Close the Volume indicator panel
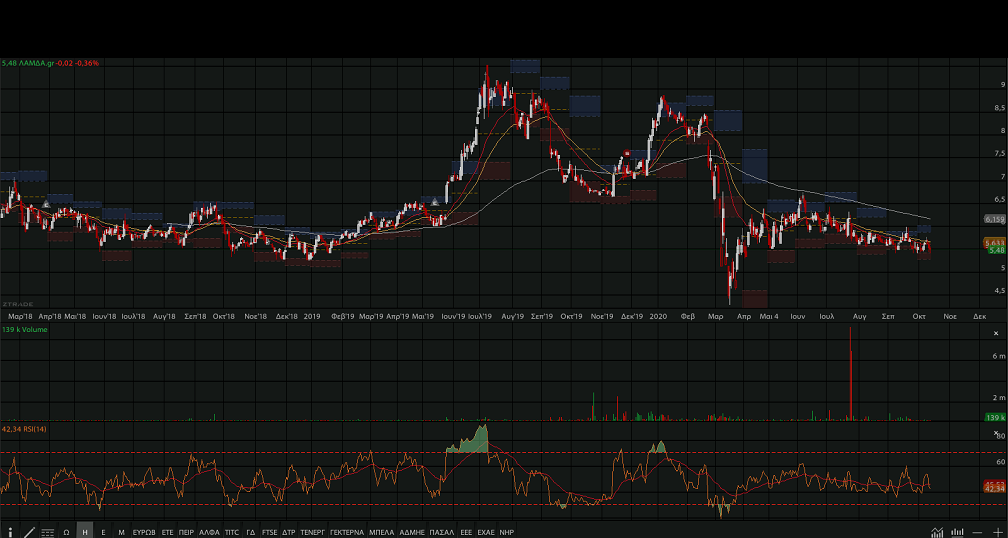The width and height of the screenshot is (1008, 538). pyautogui.click(x=996, y=332)
